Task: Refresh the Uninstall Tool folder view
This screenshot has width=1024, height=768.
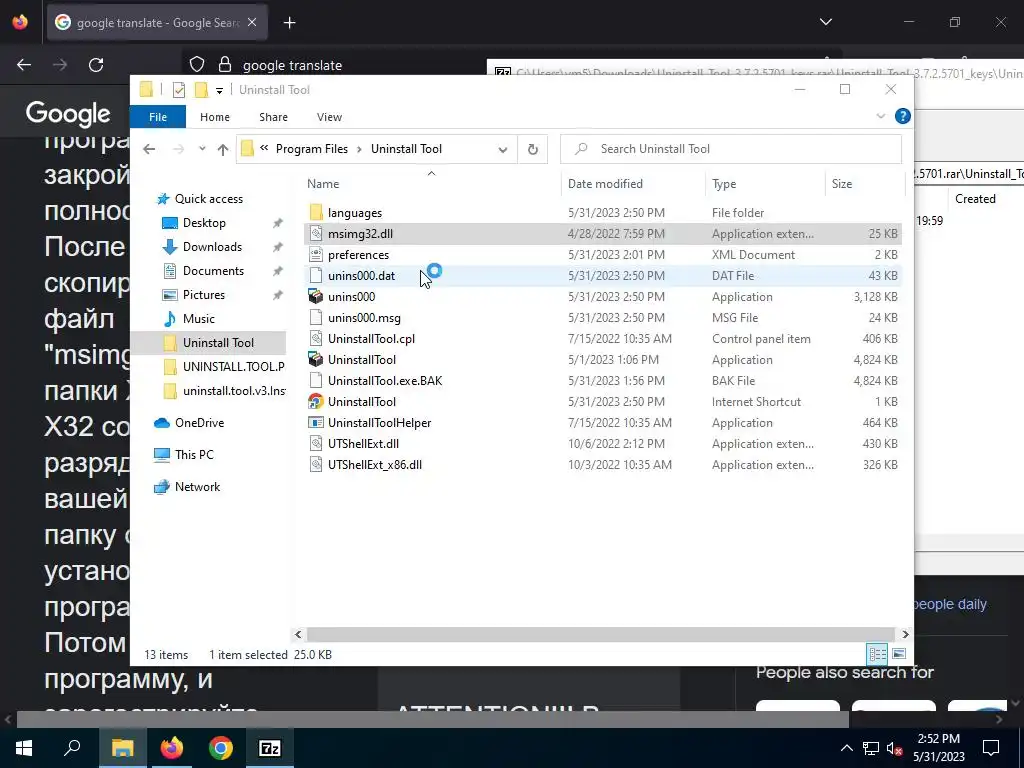Action: pyautogui.click(x=532, y=149)
